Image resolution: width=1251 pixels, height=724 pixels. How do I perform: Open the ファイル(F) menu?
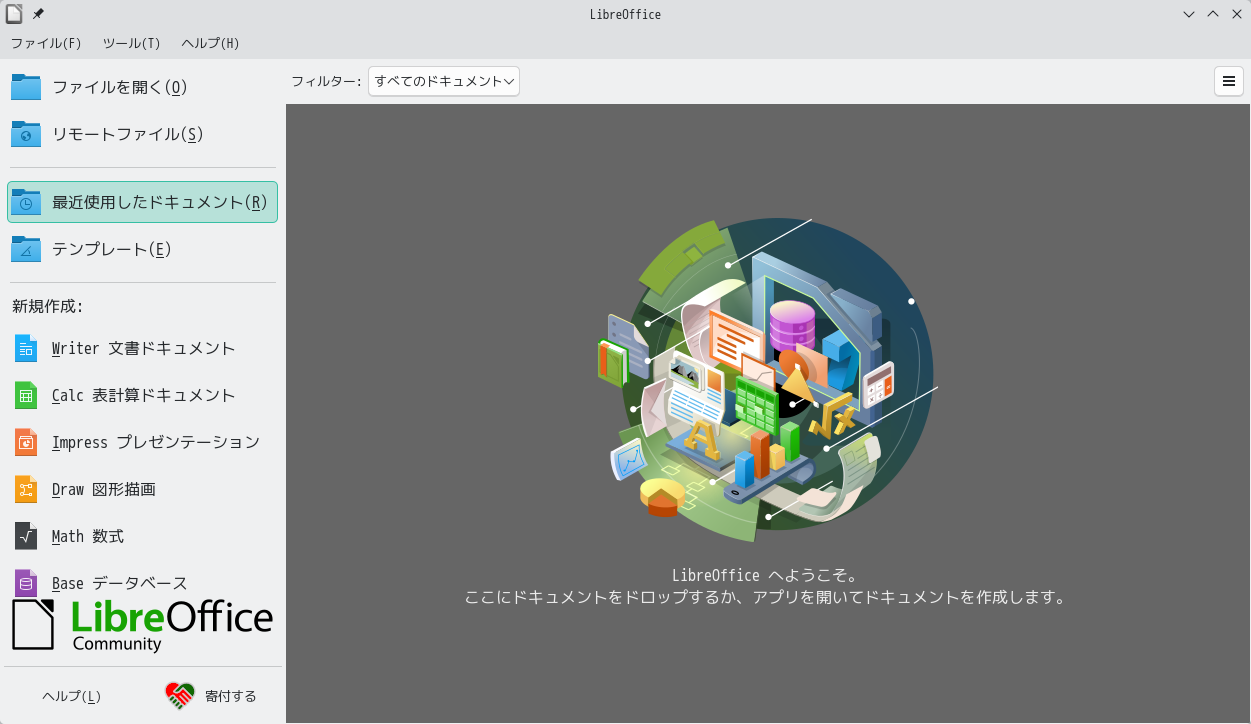(46, 43)
